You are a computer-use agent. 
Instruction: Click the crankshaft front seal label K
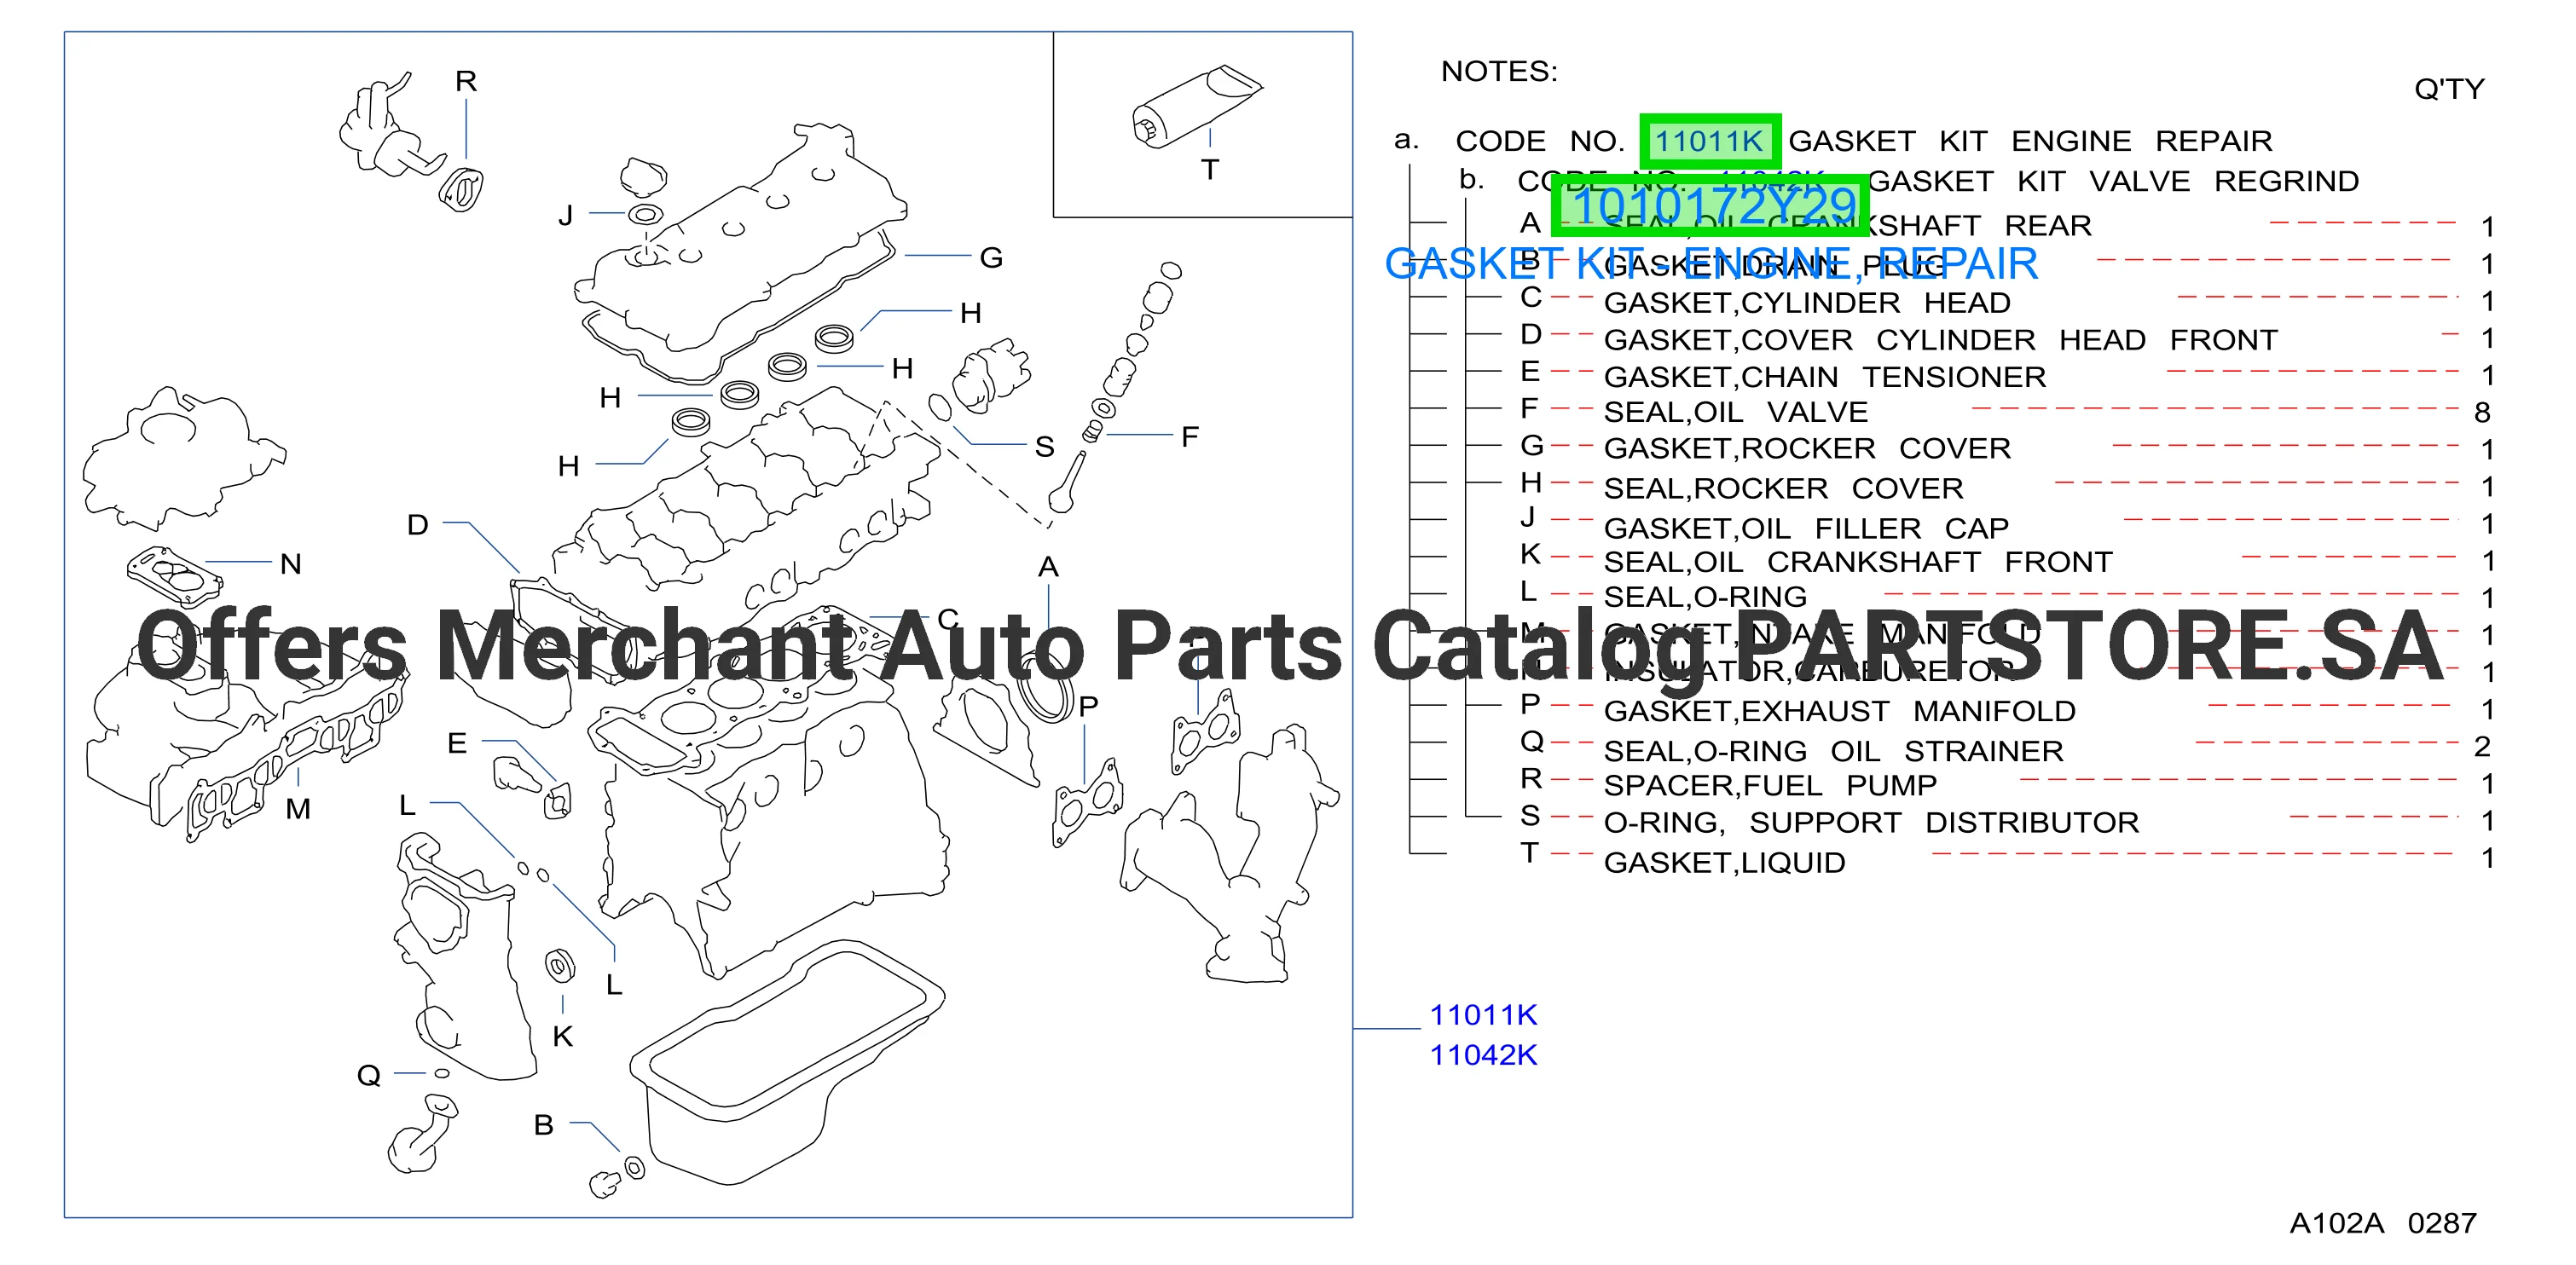563,1037
